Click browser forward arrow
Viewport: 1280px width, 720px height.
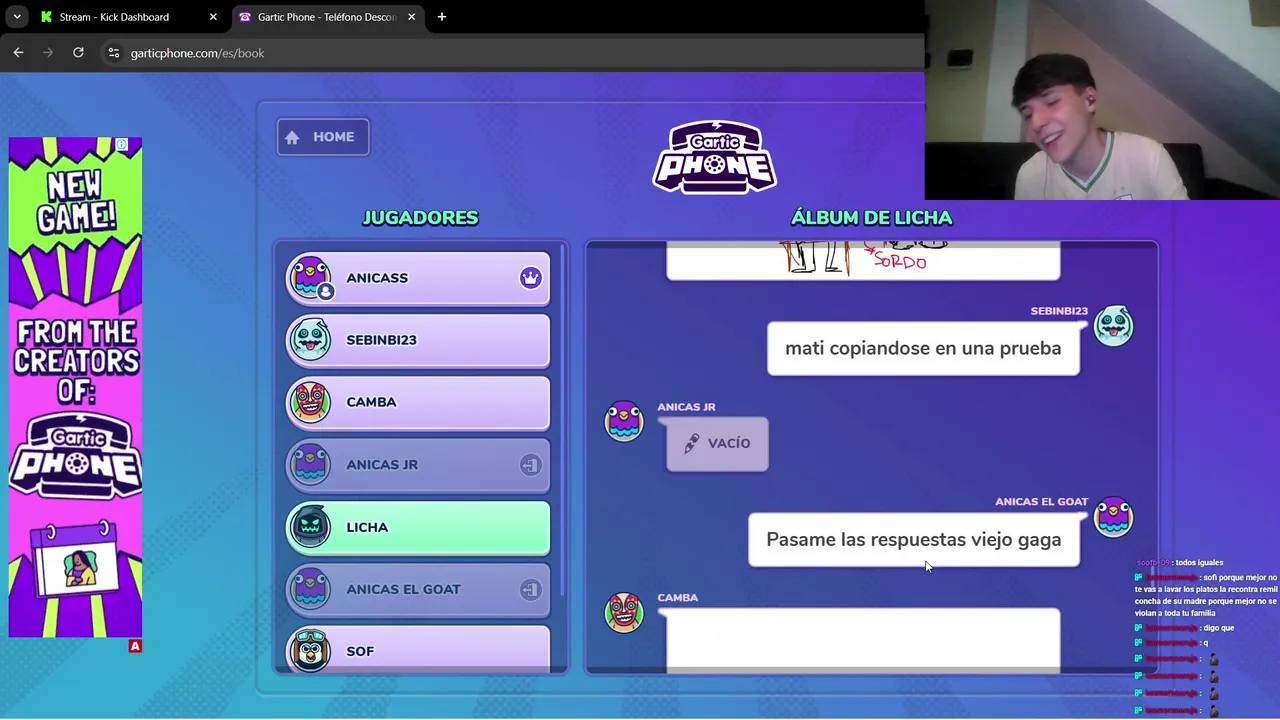click(48, 53)
